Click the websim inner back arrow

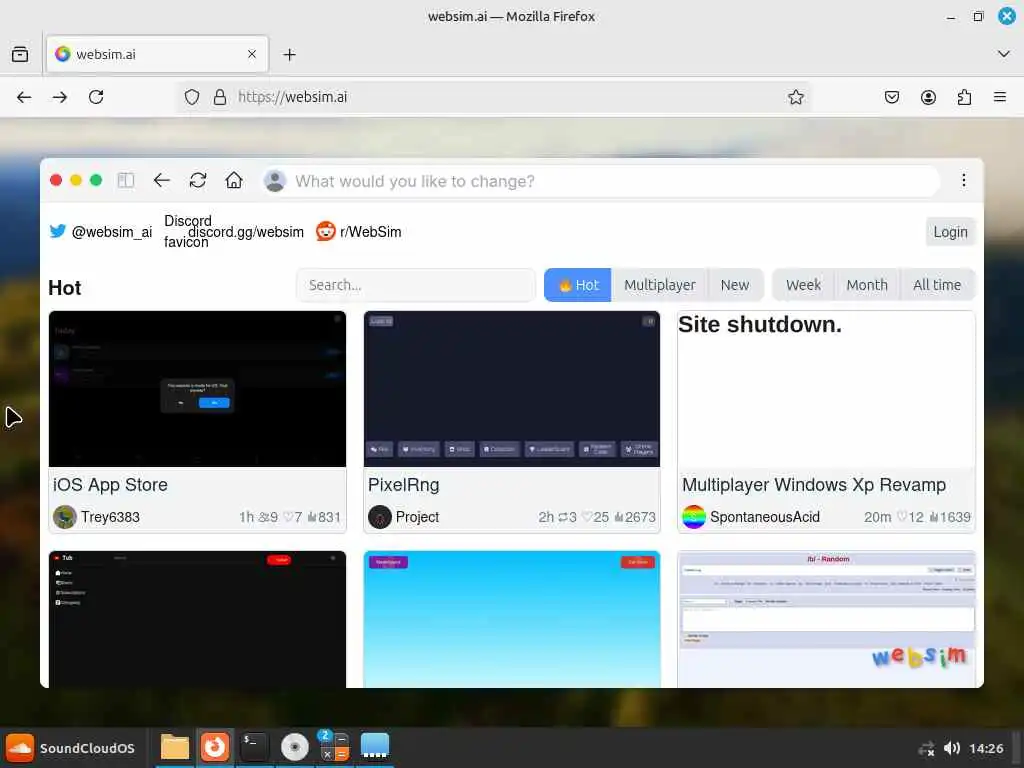pos(161,180)
